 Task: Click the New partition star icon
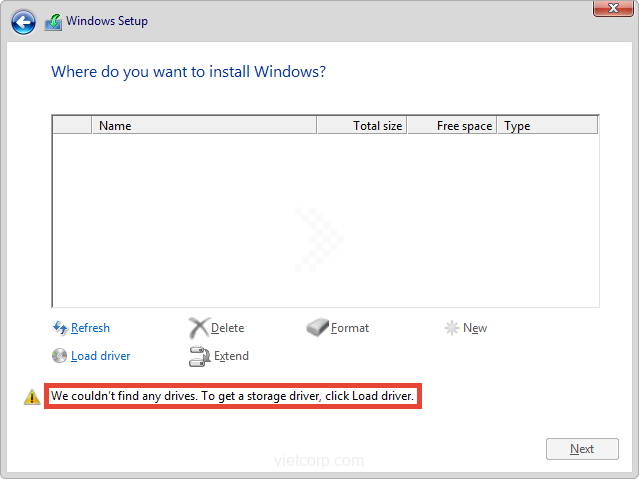click(452, 328)
